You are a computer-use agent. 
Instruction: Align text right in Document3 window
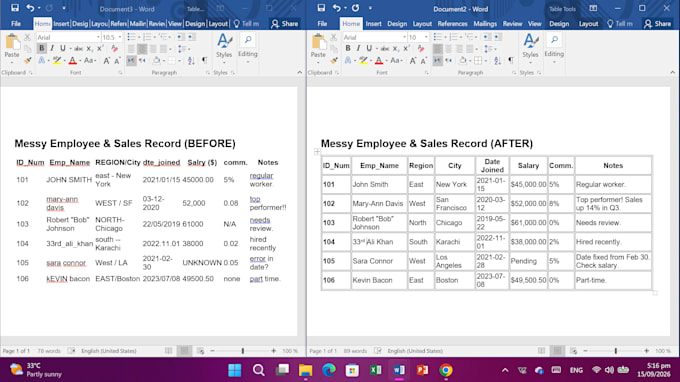[153, 49]
